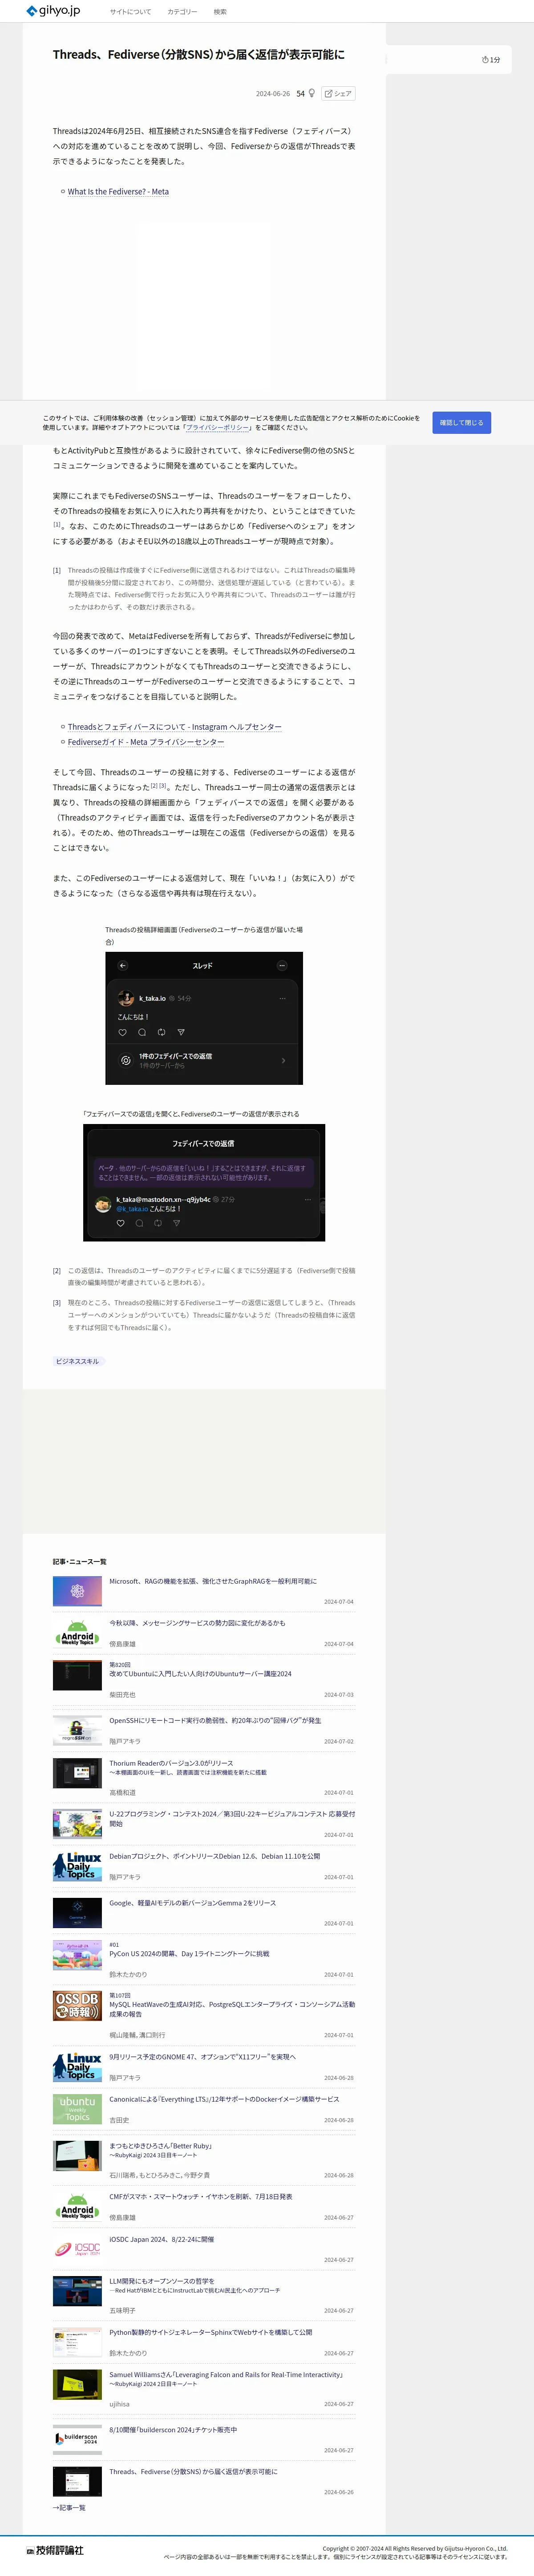Jump to footnote [1] reference marker
This screenshot has width=534, height=2576.
point(57,524)
